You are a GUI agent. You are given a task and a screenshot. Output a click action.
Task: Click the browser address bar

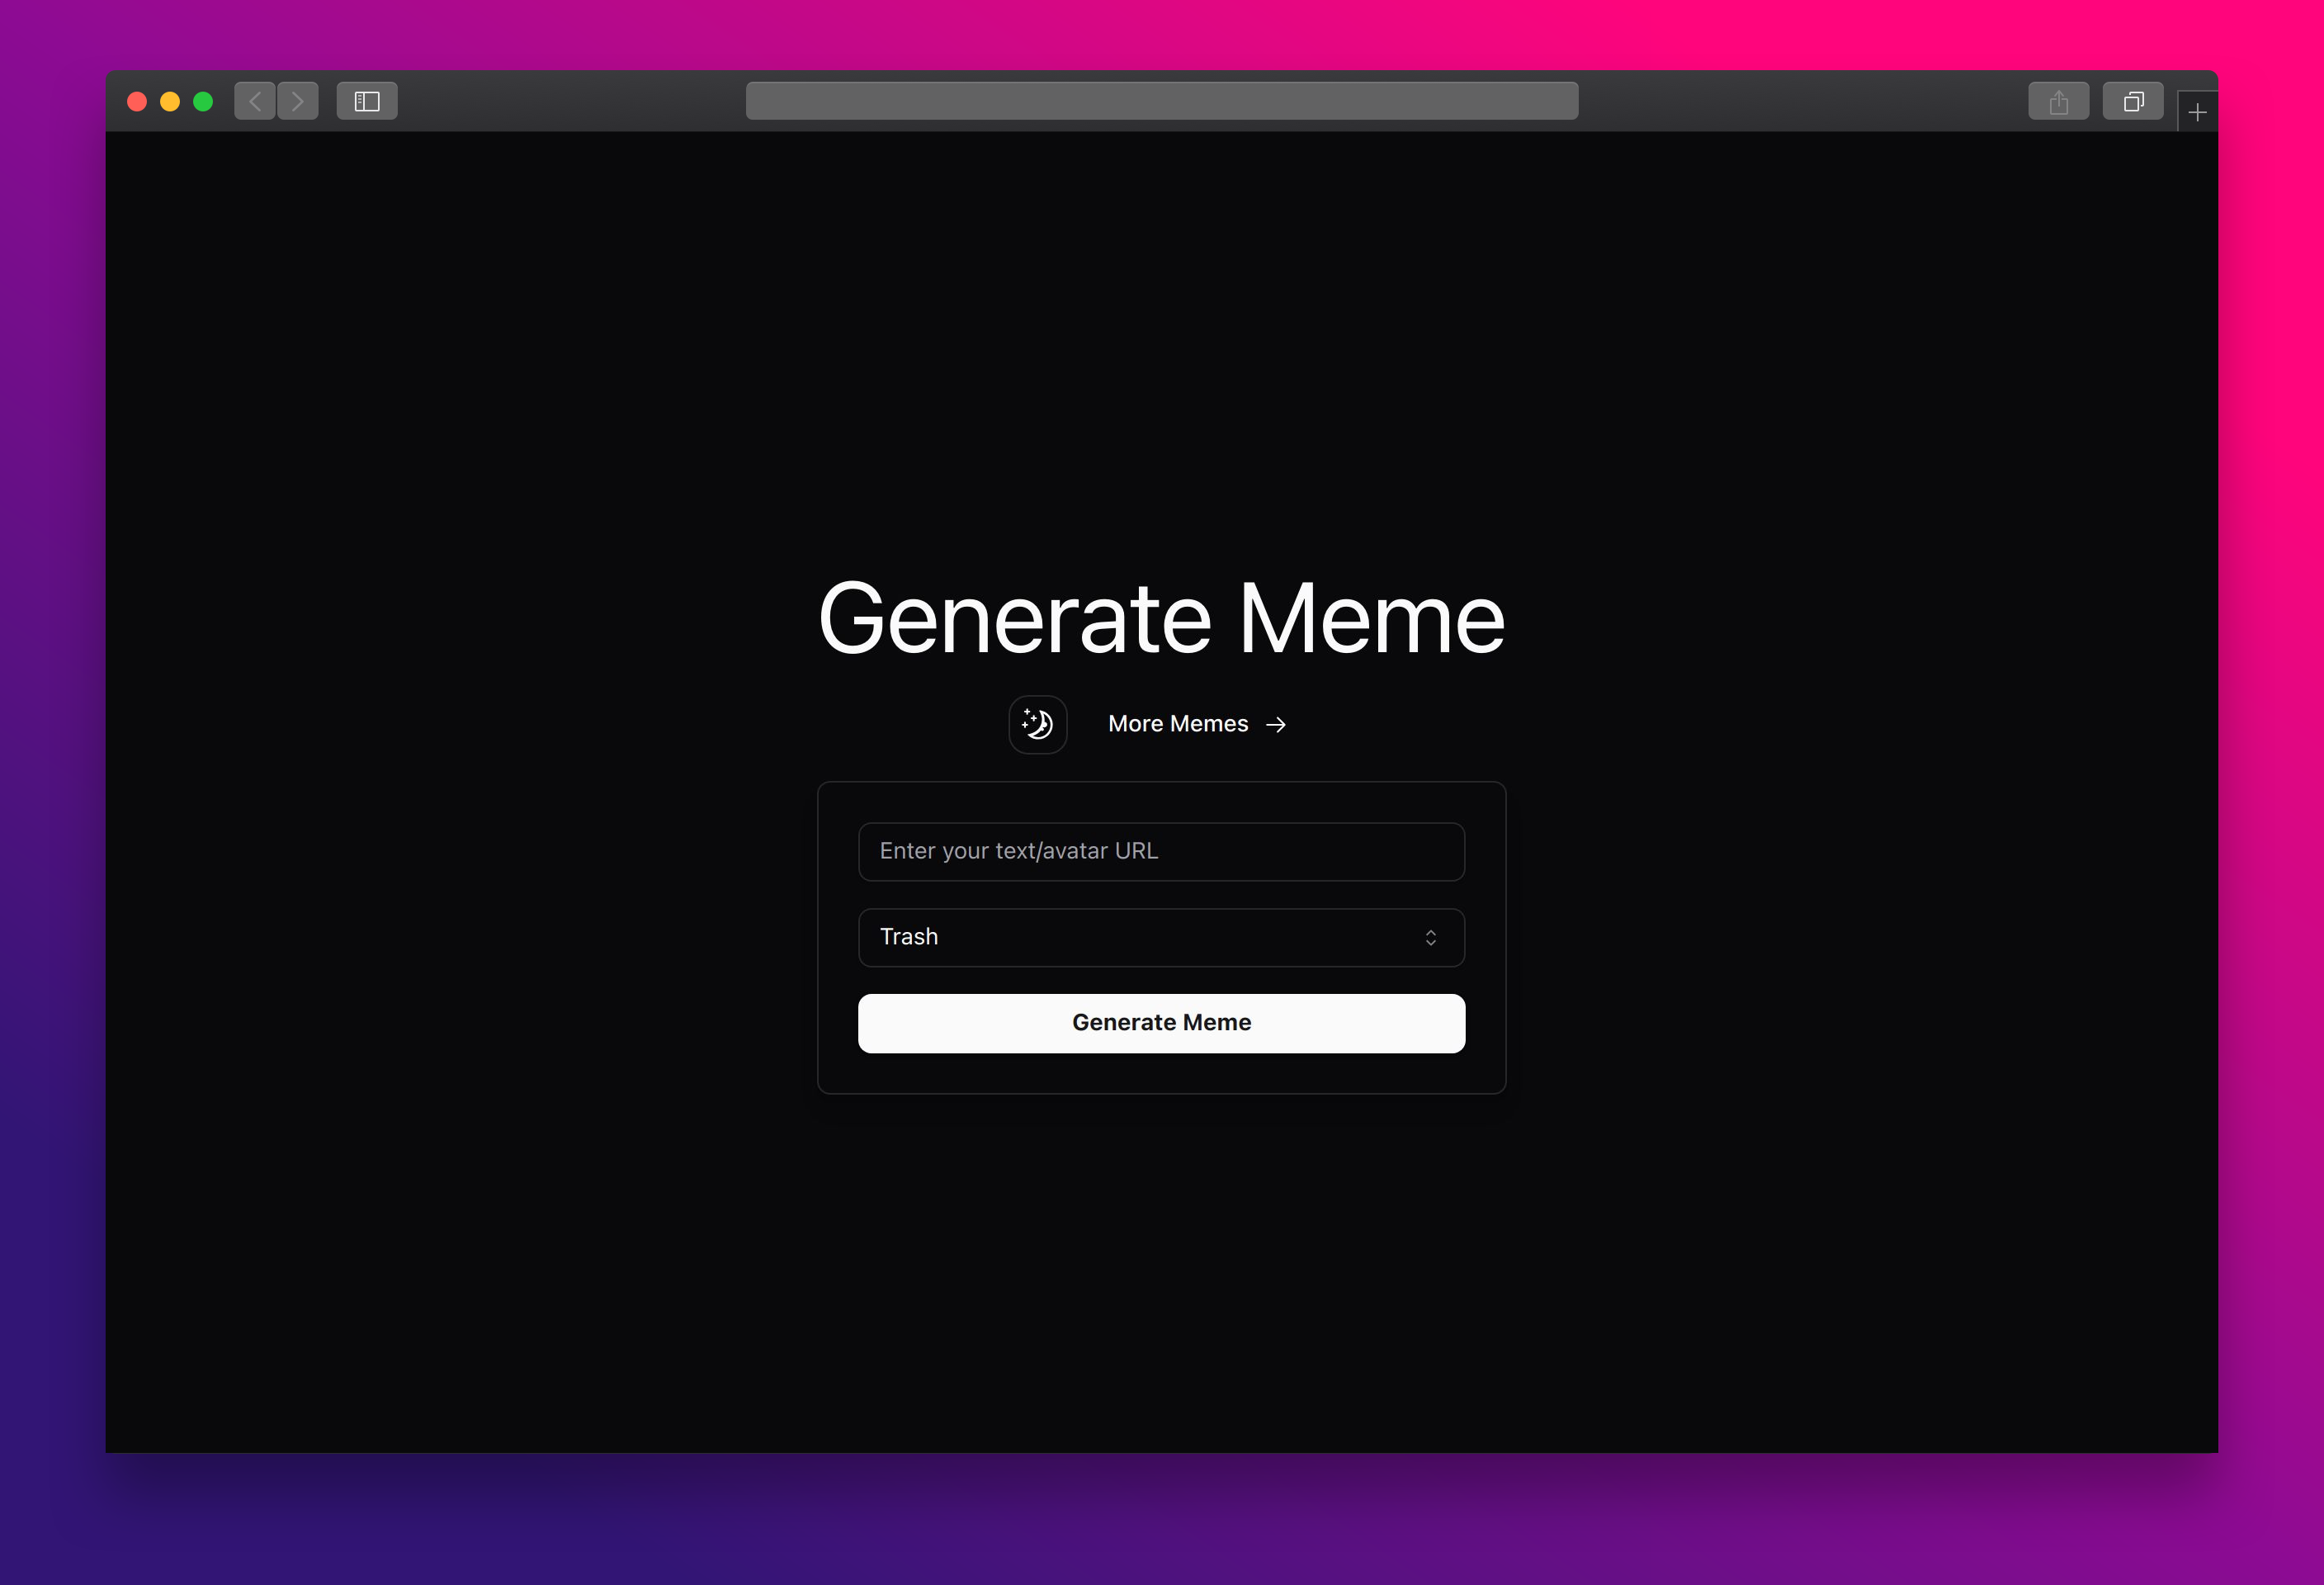1161,101
